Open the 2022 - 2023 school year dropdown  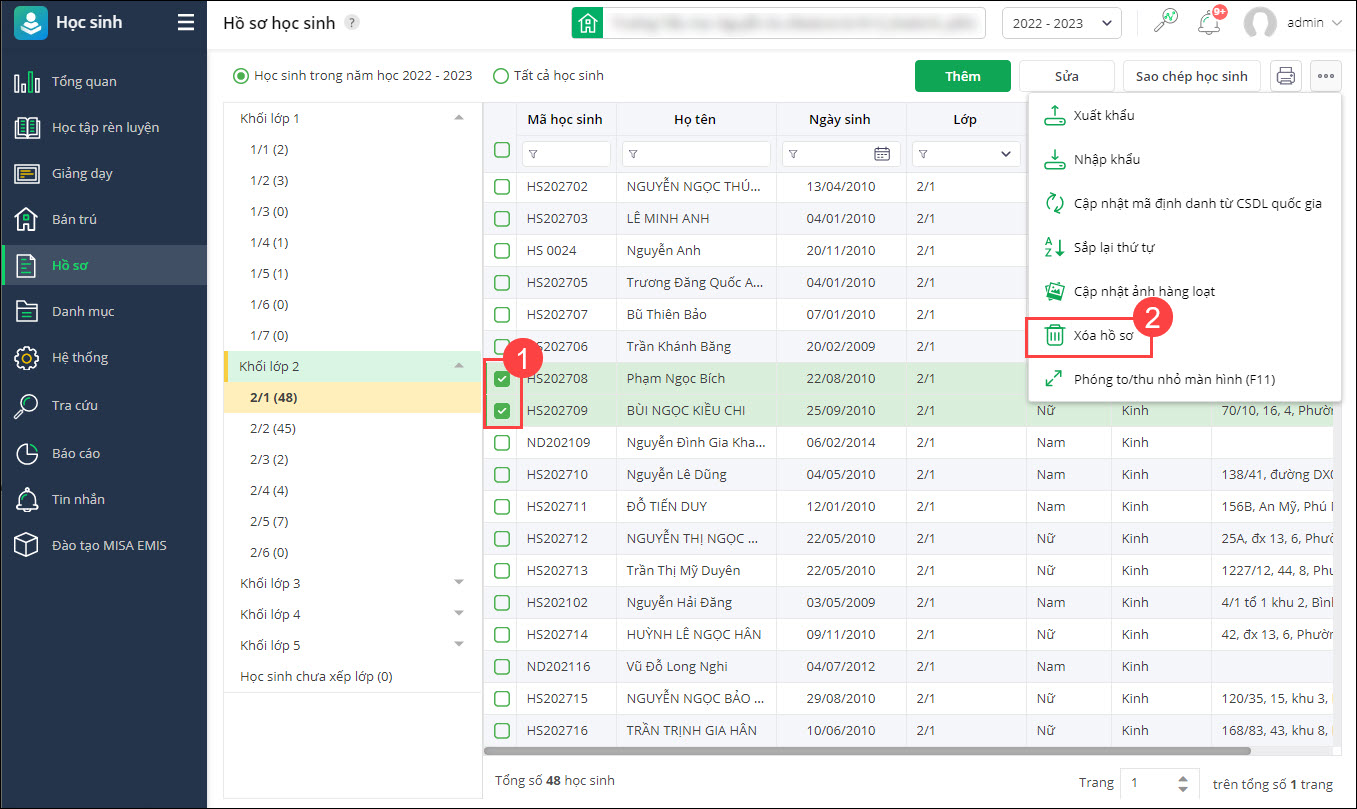(1061, 23)
